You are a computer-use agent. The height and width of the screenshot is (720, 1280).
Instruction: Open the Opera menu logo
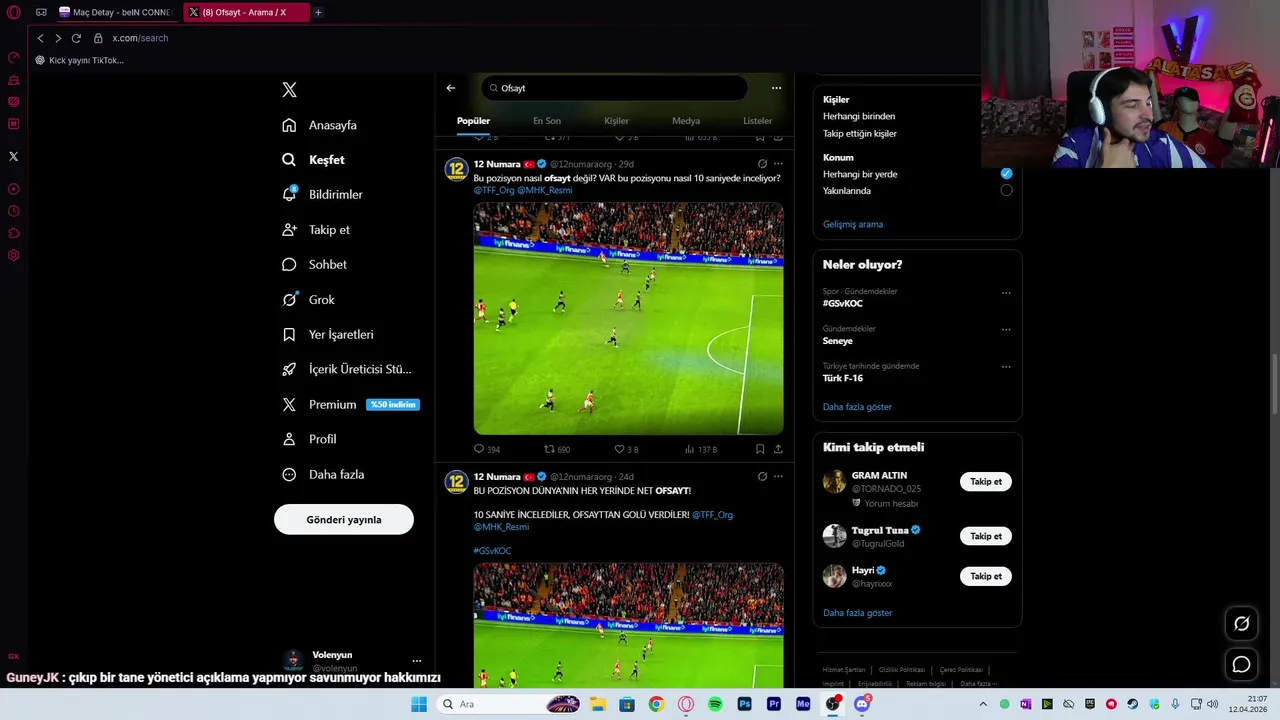[x=14, y=12]
